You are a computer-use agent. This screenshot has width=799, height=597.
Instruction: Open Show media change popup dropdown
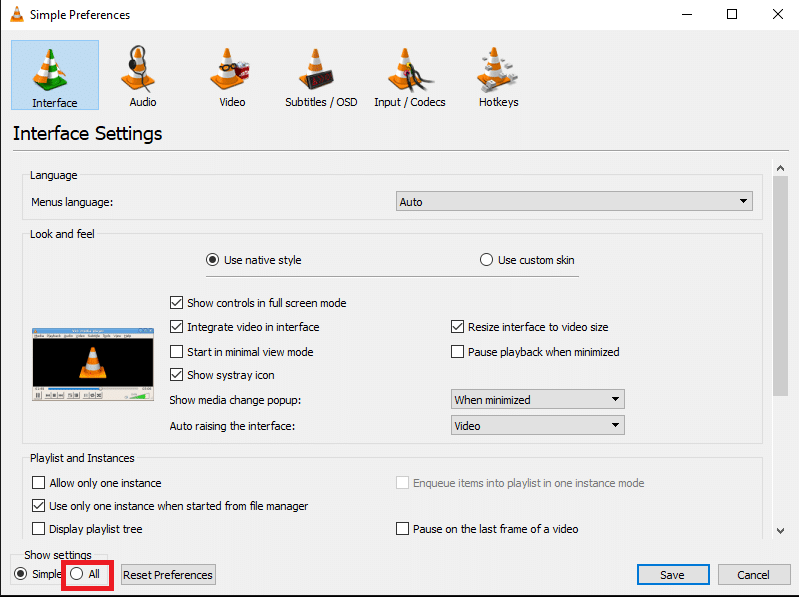click(538, 399)
